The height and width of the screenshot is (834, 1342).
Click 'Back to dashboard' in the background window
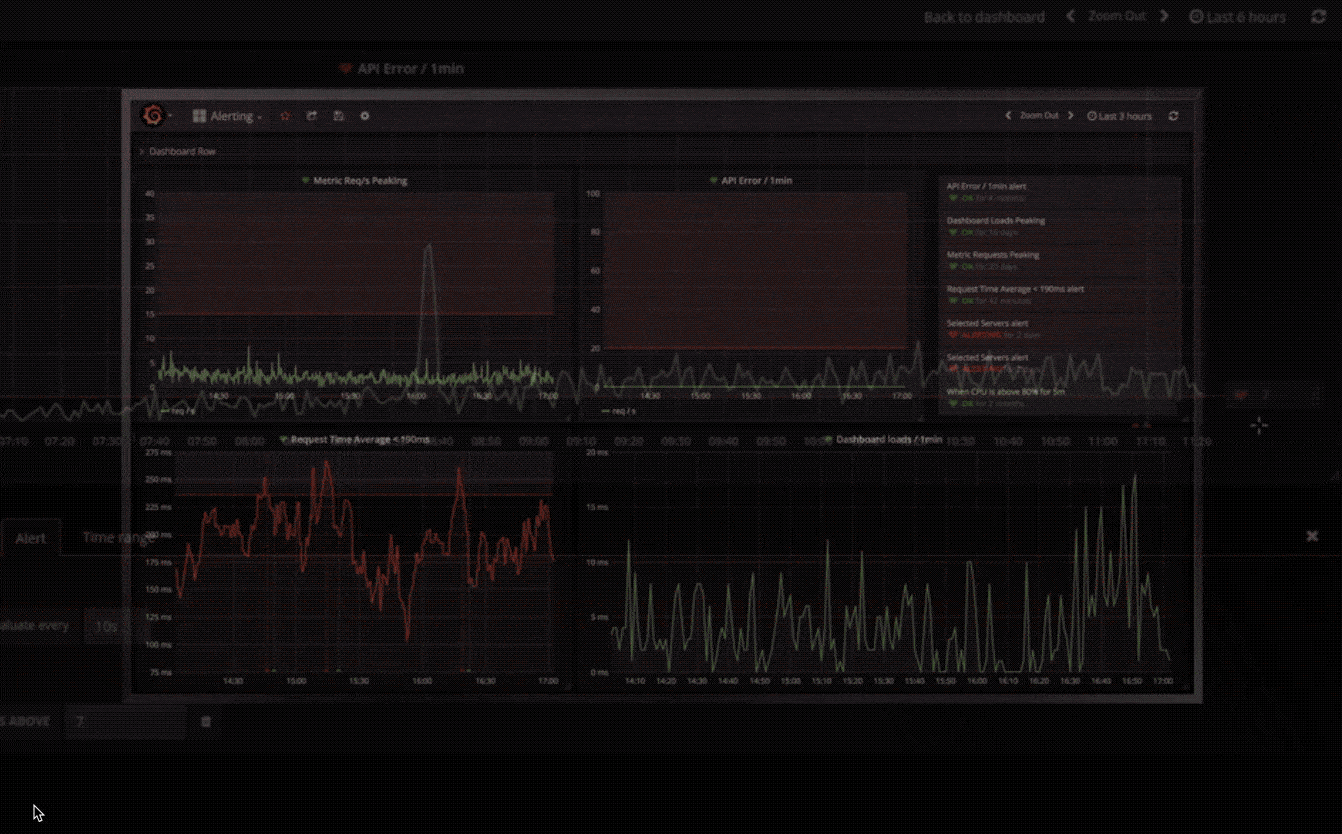[984, 17]
